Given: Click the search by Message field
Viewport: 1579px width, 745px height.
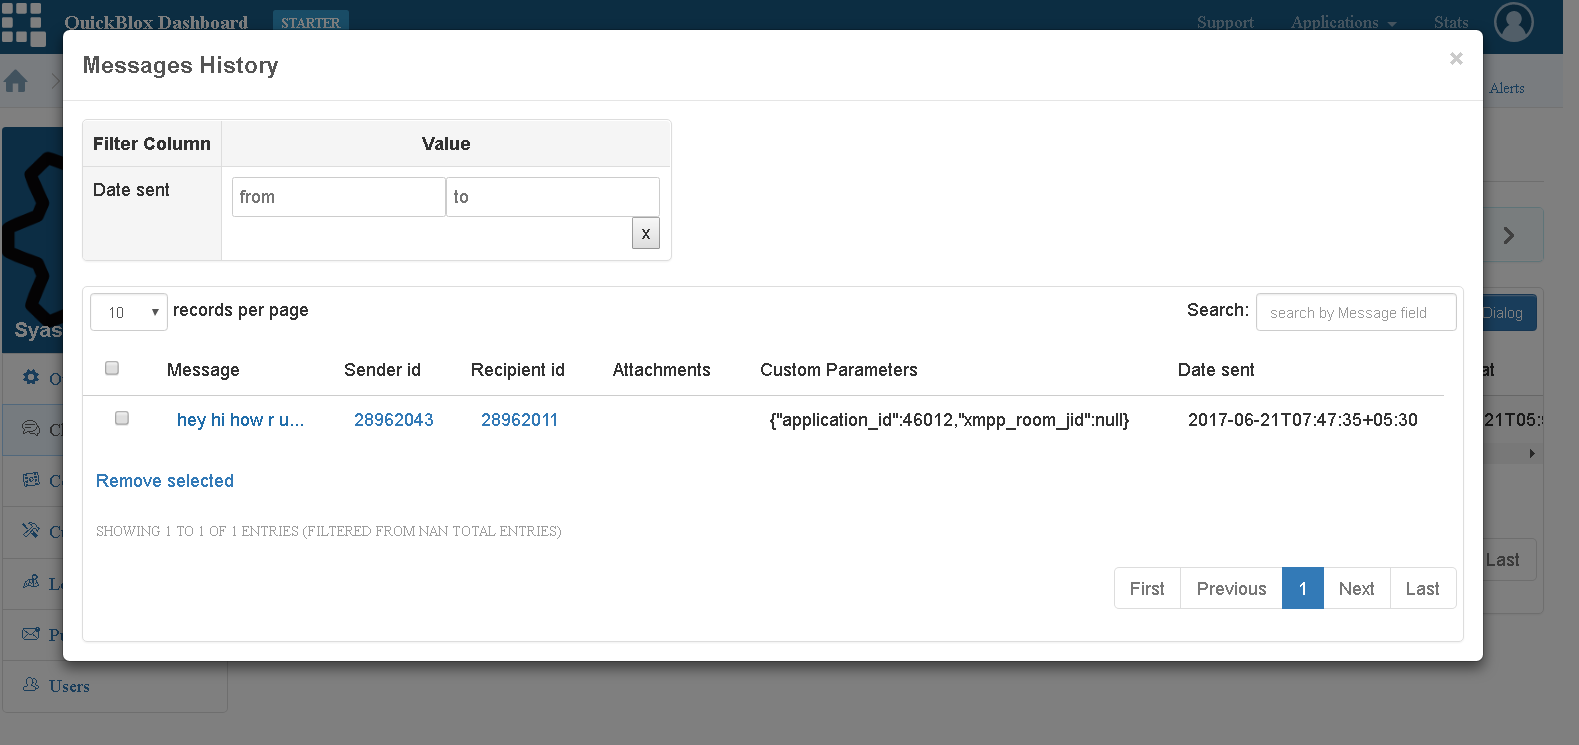Looking at the screenshot, I should [x=1356, y=312].
